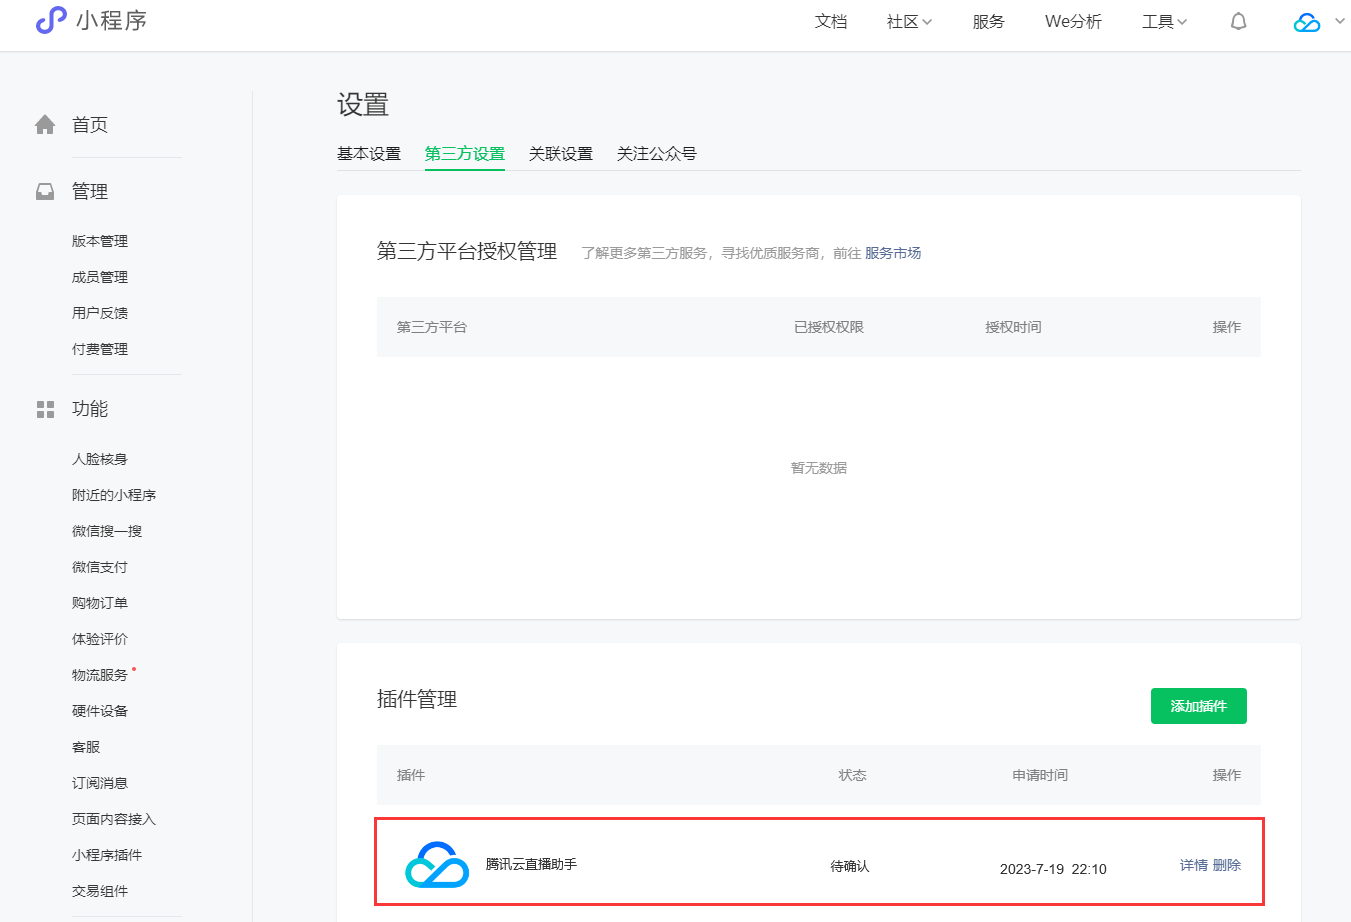Screen dimensions: 1351x922
Task: Open the 工具 dropdown menu
Action: [x=1164, y=21]
